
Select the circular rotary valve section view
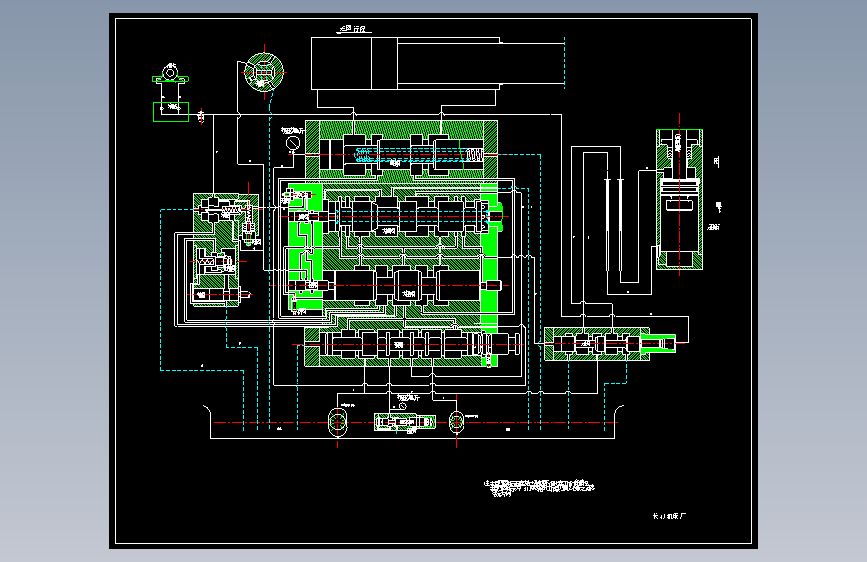tap(264, 72)
